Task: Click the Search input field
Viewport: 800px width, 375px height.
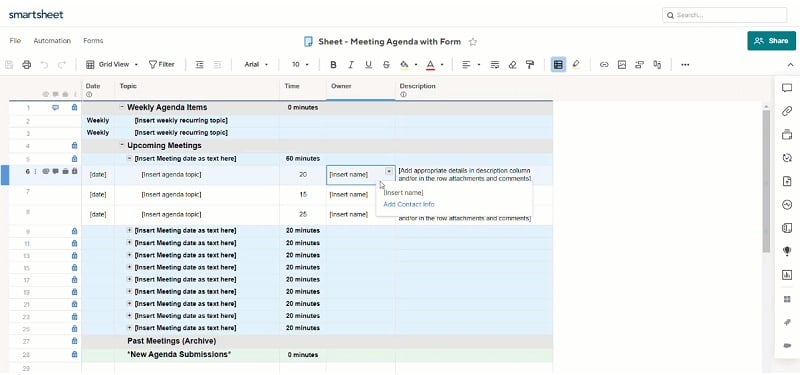Action: (724, 15)
